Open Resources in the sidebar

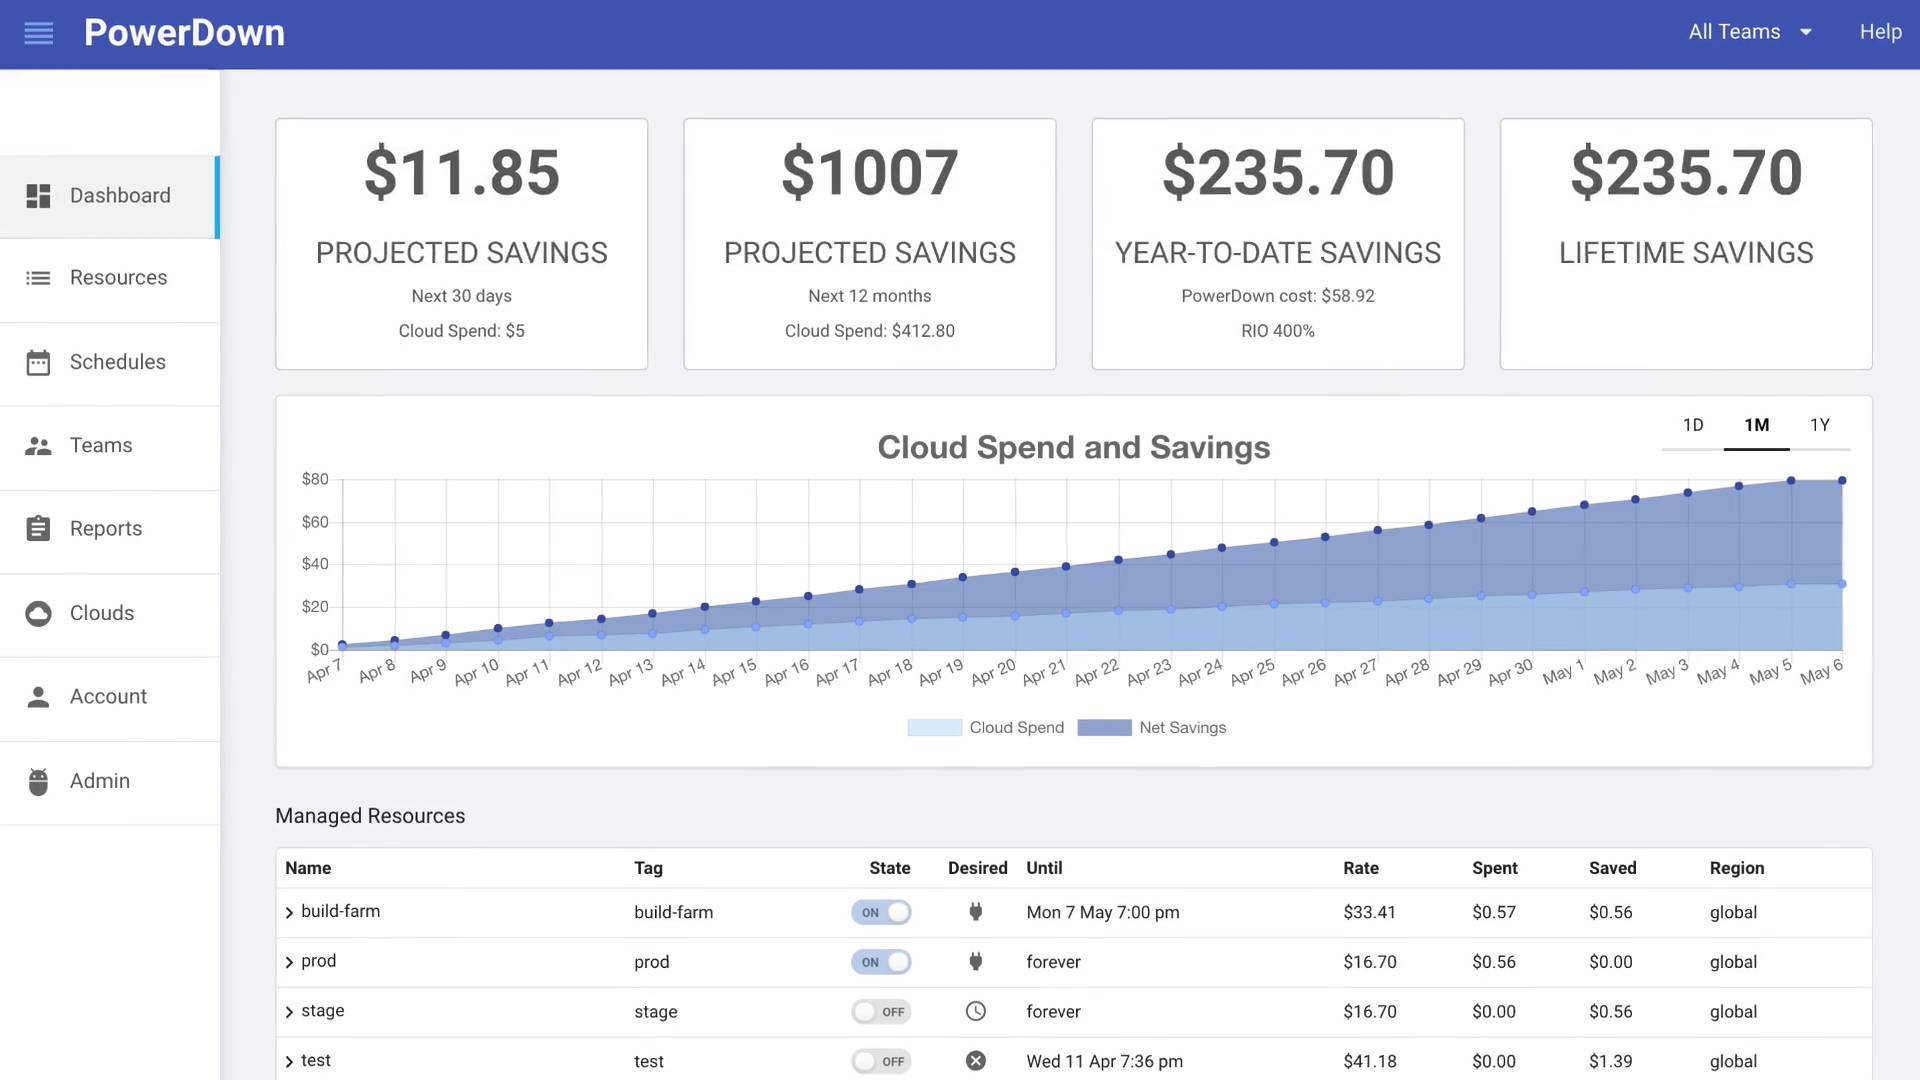110,278
